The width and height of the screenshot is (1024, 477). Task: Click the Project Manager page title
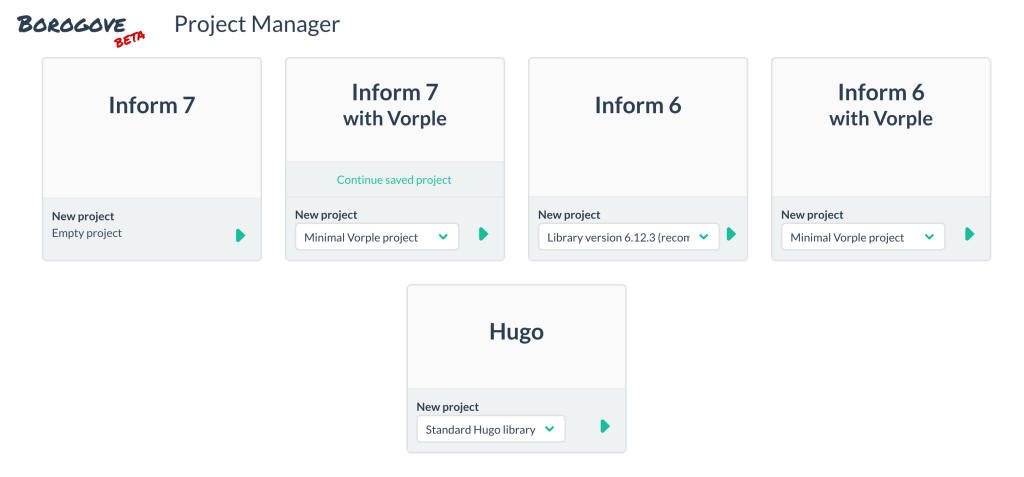click(257, 24)
